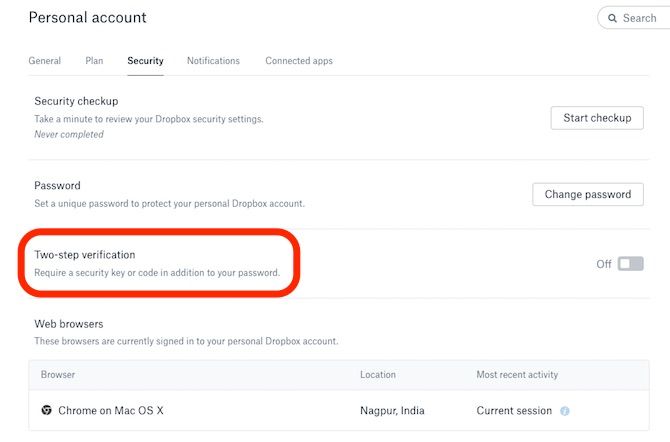Toggle Two-step verification on
The image size is (670, 442).
tap(630, 264)
